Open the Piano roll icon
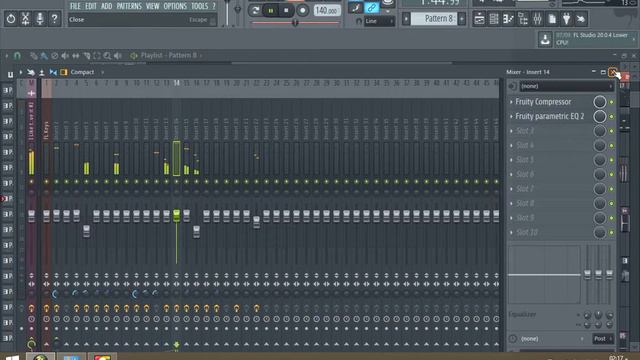Screen dimensions: 640x360 click(509, 19)
